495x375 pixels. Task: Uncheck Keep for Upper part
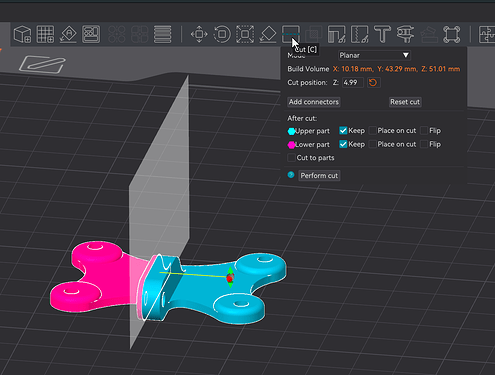[343, 130]
